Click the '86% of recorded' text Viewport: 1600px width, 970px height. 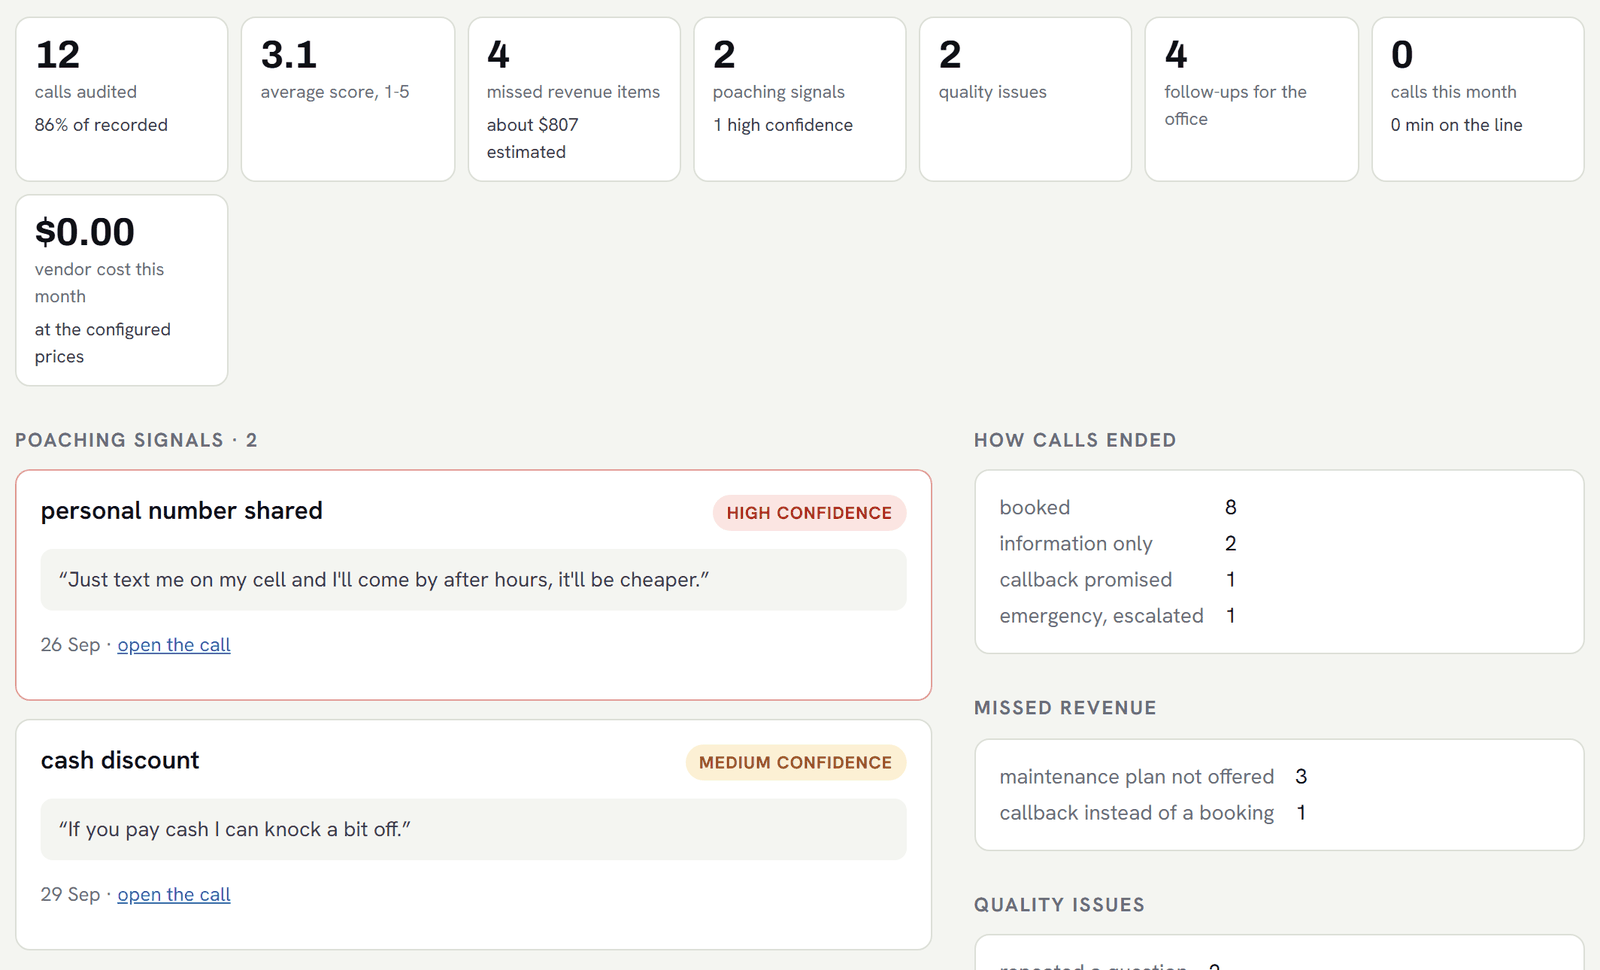click(x=101, y=125)
